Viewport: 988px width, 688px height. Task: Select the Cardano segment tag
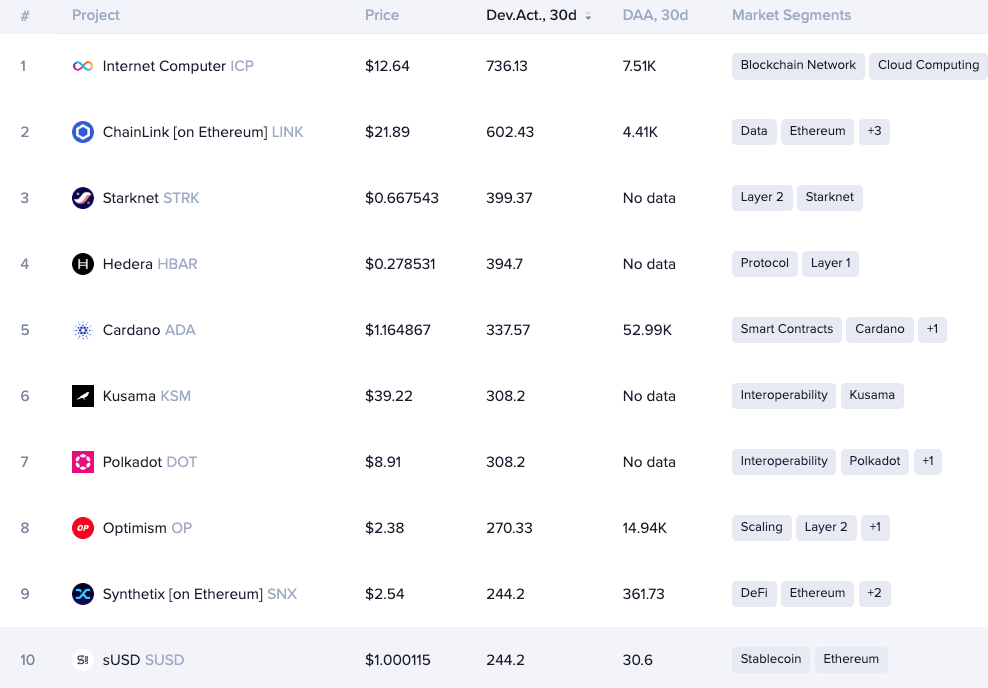point(880,330)
